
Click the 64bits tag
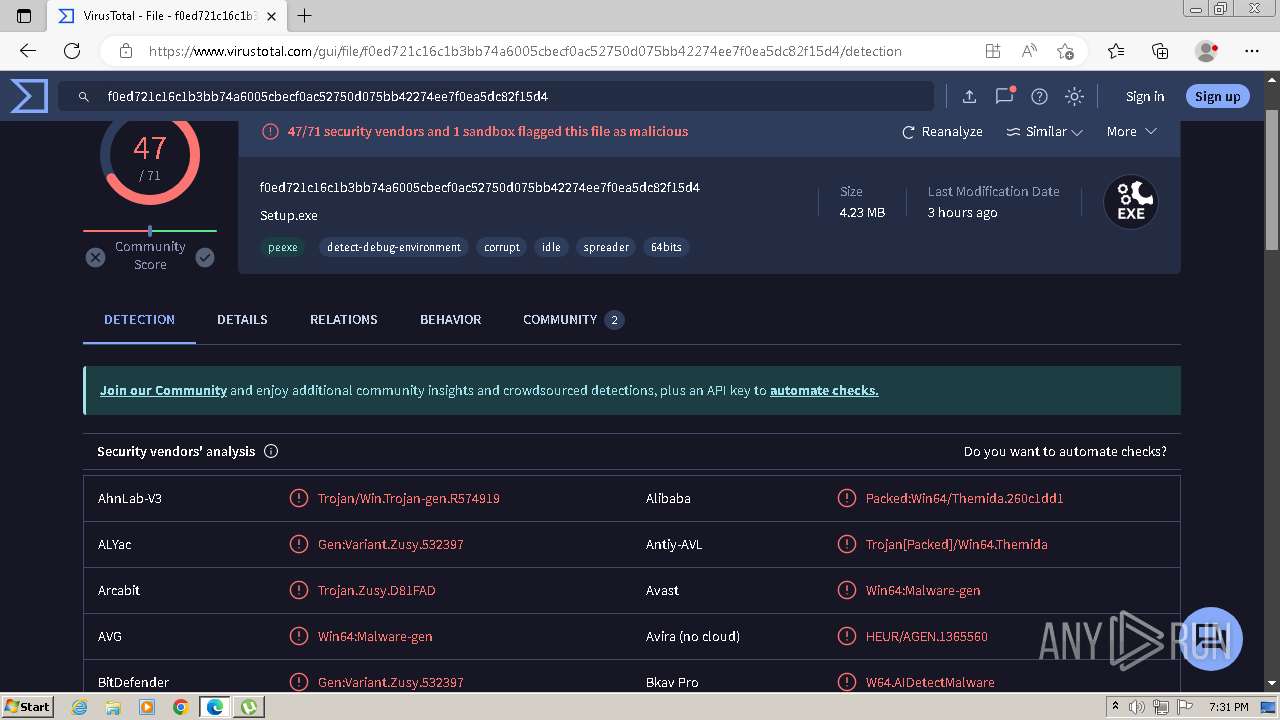coord(666,247)
